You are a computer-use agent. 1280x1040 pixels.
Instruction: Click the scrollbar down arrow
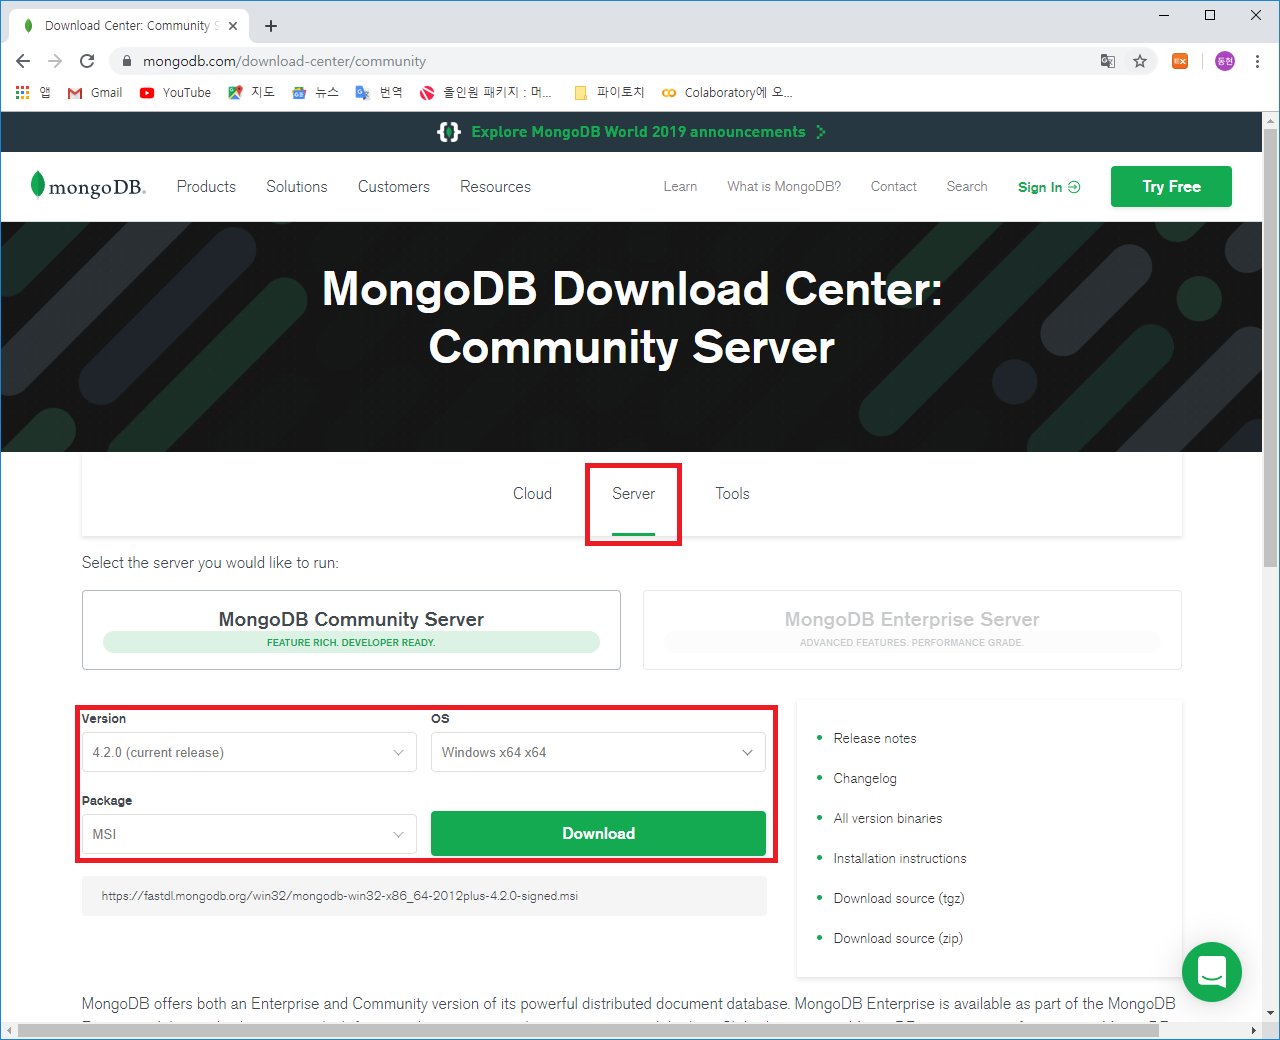(1270, 1013)
